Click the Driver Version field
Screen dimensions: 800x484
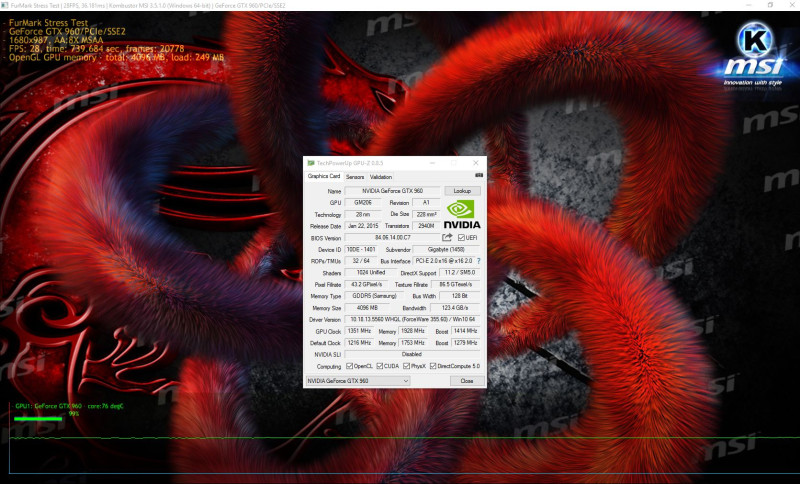tap(412, 319)
